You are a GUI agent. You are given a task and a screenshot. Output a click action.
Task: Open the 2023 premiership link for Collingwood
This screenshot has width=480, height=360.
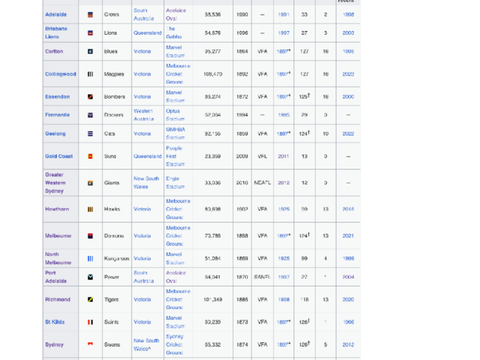click(x=348, y=74)
